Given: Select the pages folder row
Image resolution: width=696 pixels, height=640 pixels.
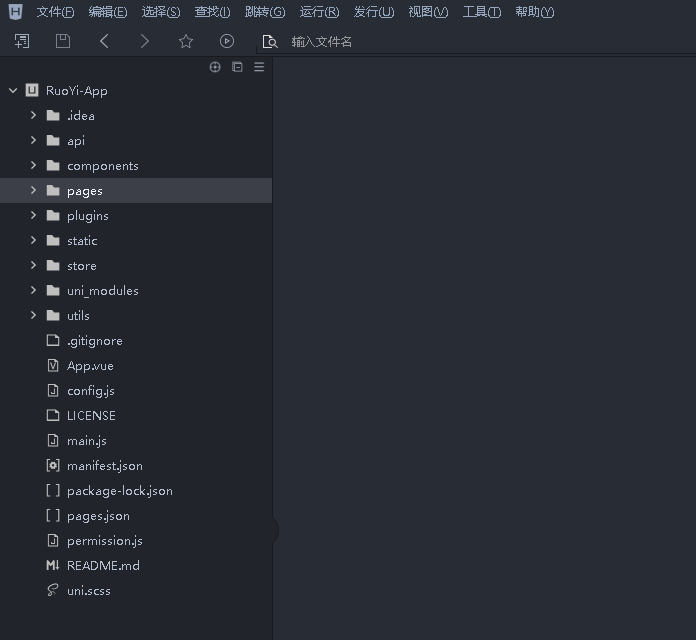Looking at the screenshot, I should (136, 190).
